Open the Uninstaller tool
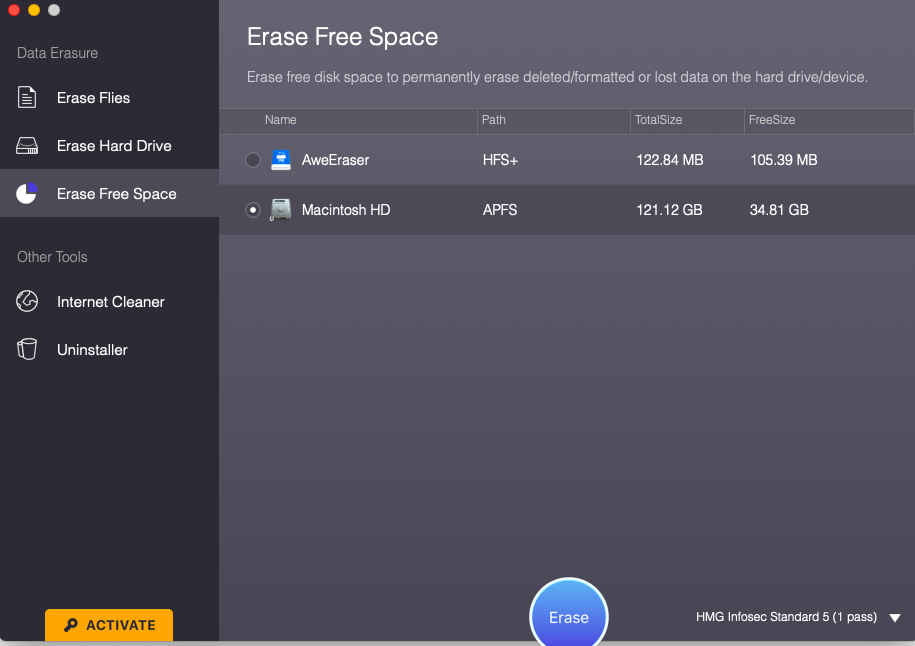The height and width of the screenshot is (646, 915). [x=110, y=349]
